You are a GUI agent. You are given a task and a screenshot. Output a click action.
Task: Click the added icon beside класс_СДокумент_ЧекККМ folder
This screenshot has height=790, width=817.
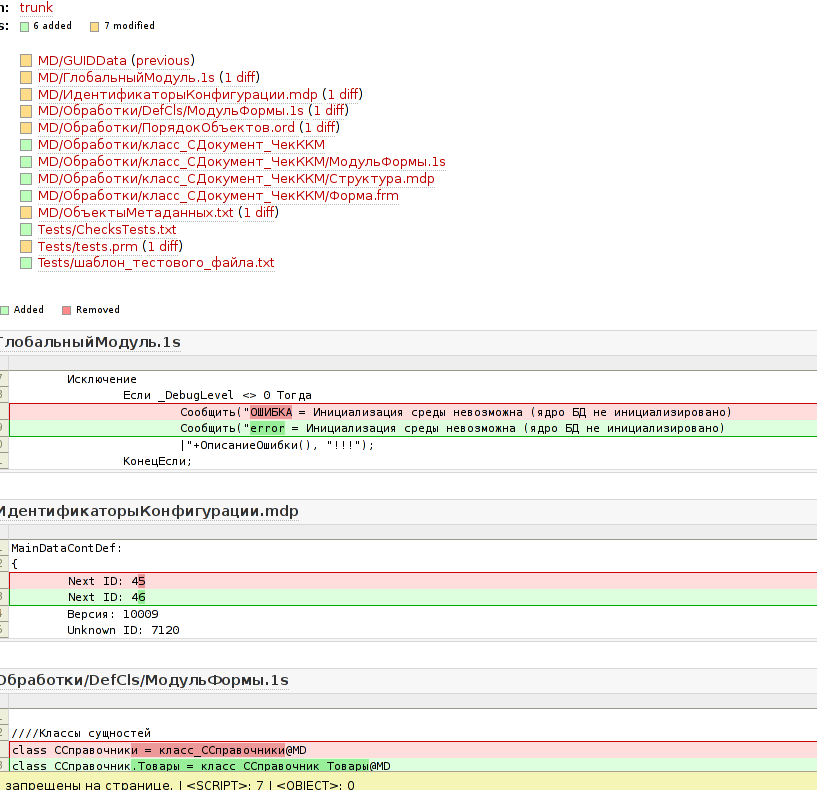26,146
